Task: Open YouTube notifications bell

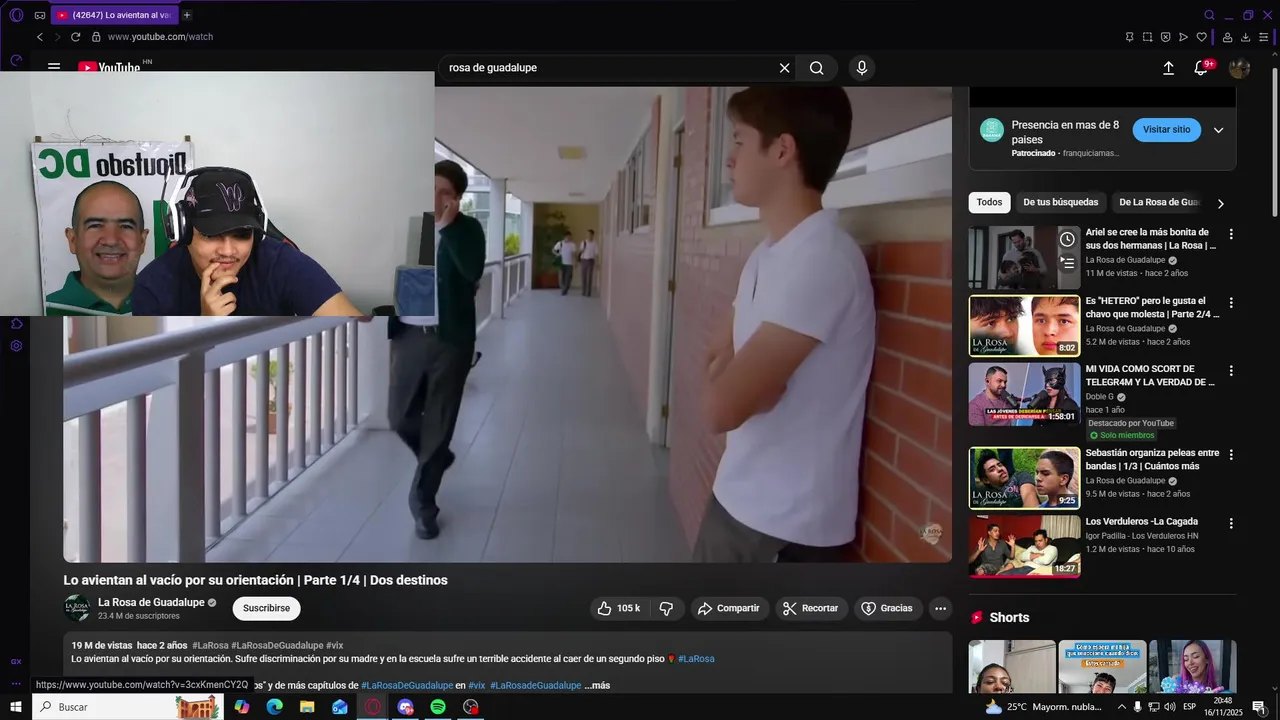Action: tap(1201, 68)
